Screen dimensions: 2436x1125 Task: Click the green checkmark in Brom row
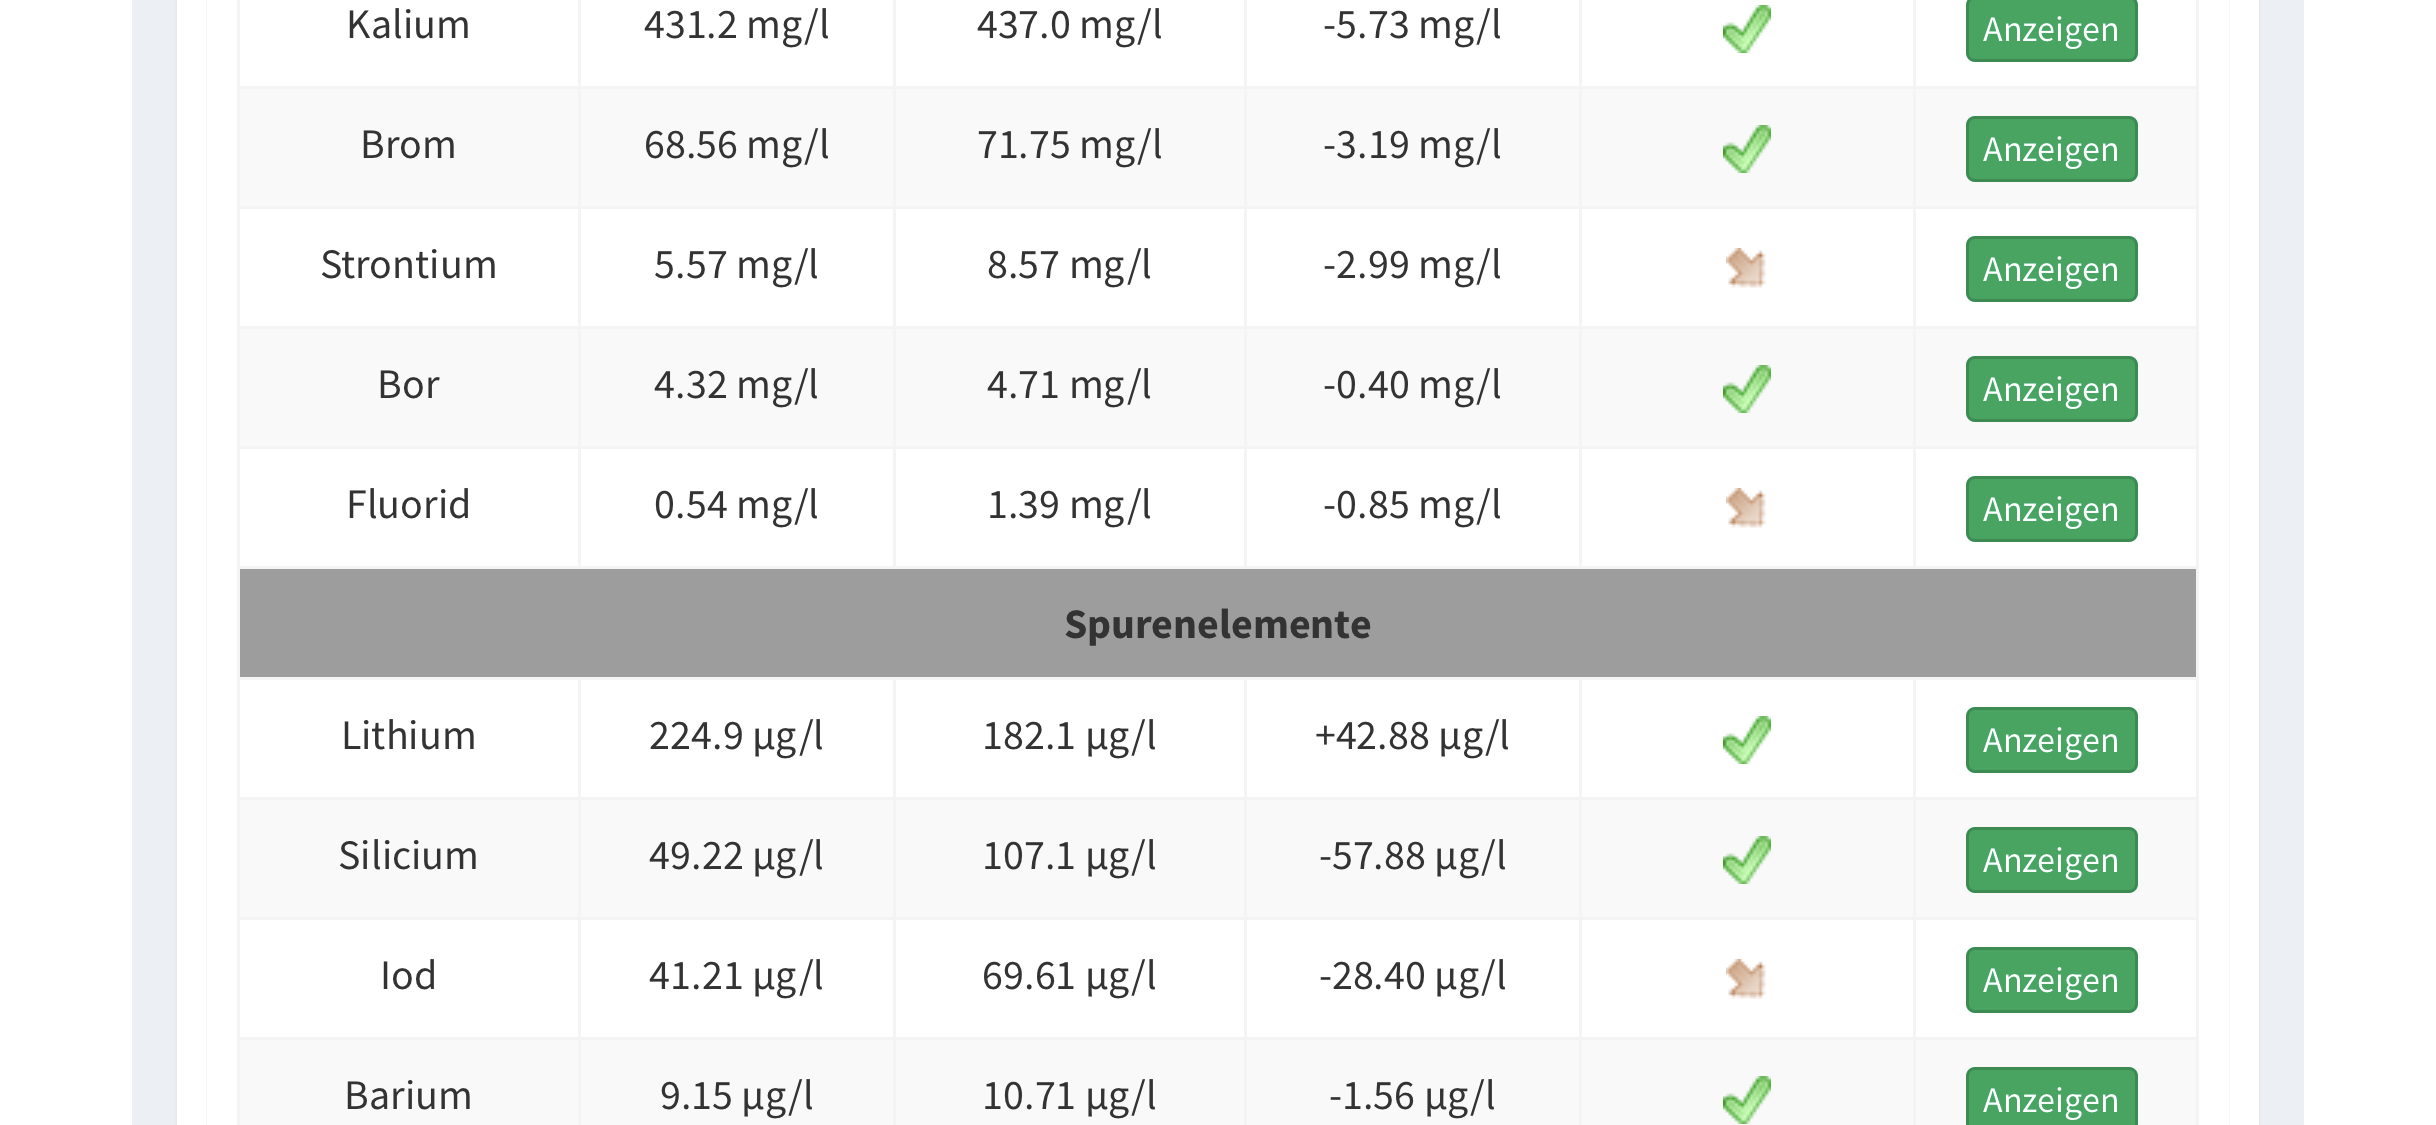click(1746, 149)
